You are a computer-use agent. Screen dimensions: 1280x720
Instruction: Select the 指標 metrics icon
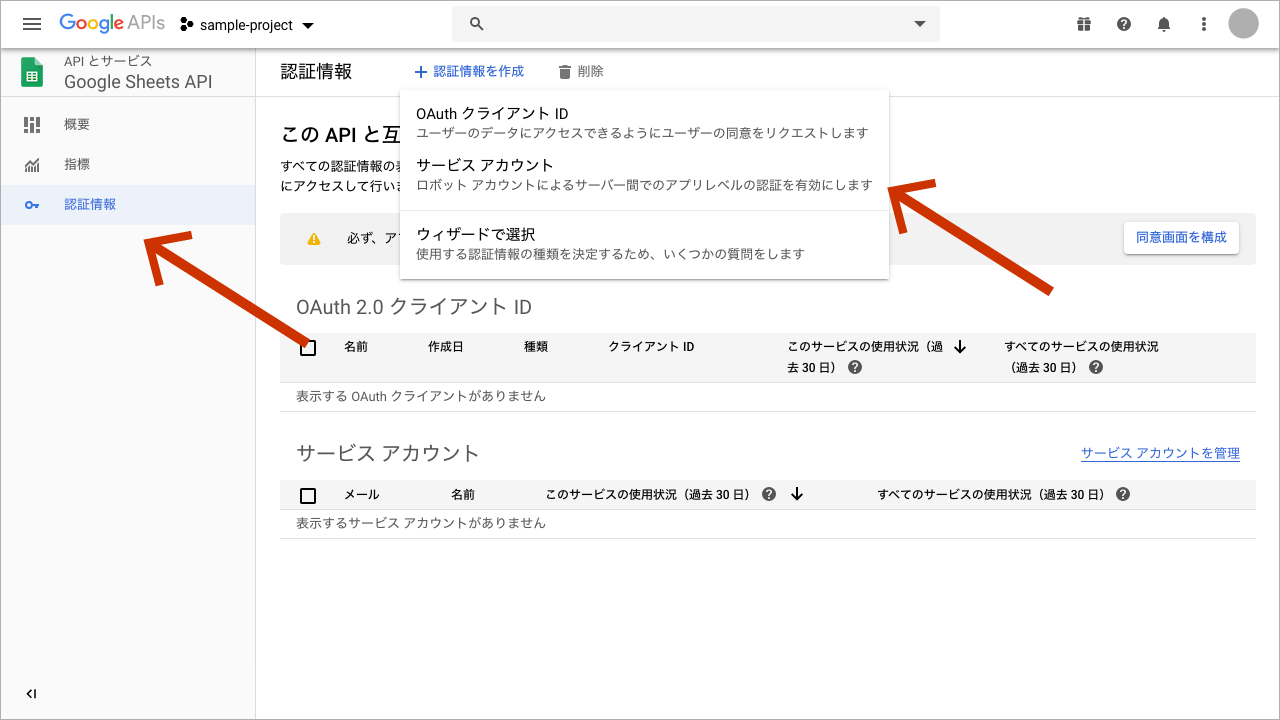[x=32, y=164]
